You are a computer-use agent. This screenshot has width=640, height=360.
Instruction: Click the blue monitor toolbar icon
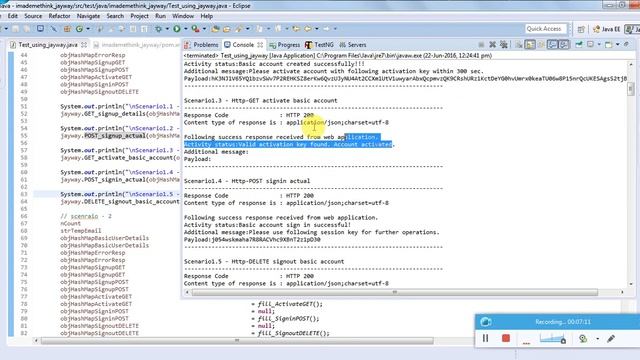point(40,29)
